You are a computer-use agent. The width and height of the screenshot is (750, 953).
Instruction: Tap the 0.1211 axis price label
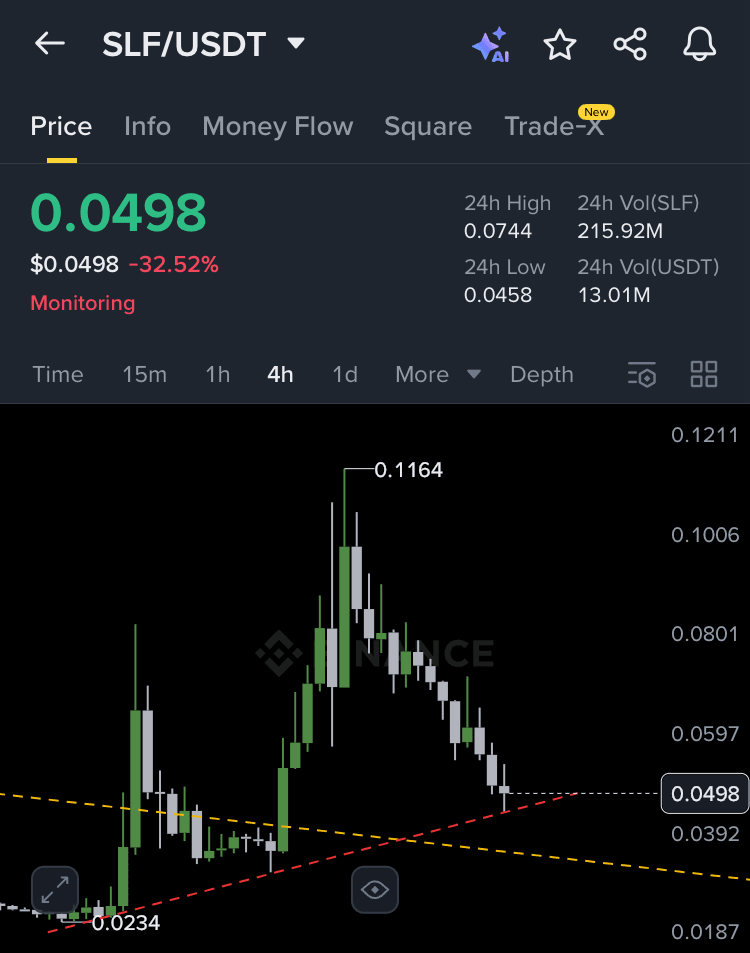coord(705,435)
